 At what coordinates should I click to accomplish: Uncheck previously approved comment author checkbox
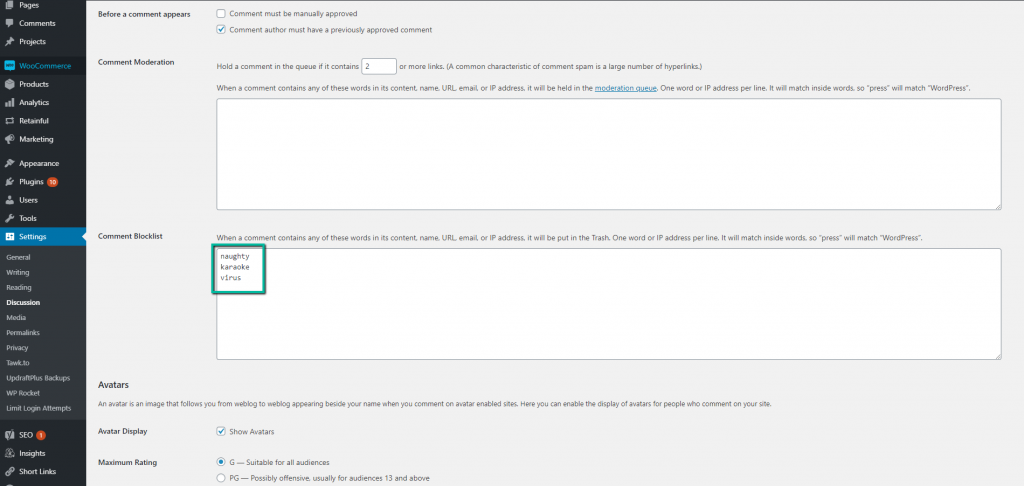pyautogui.click(x=221, y=29)
